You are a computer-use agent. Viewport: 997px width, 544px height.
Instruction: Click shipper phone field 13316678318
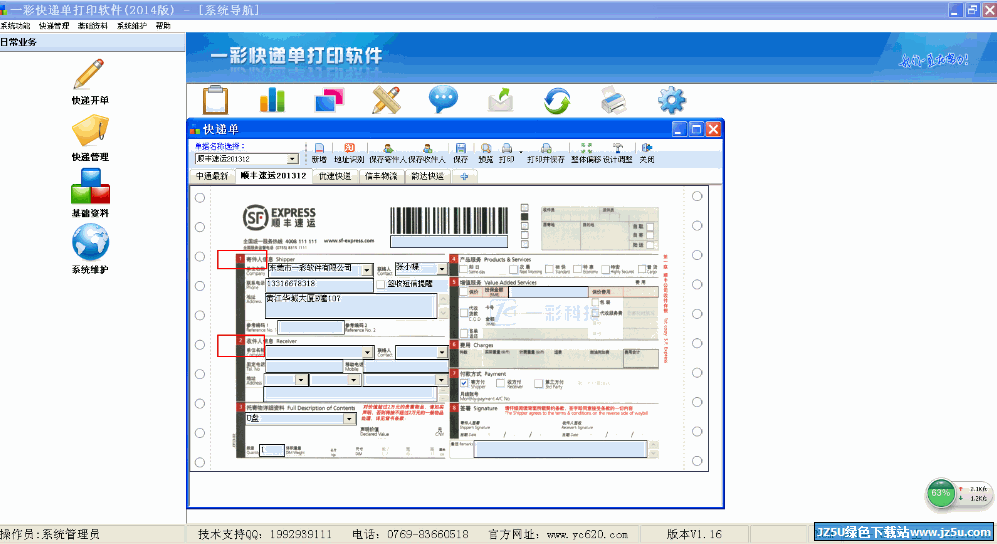click(319, 284)
